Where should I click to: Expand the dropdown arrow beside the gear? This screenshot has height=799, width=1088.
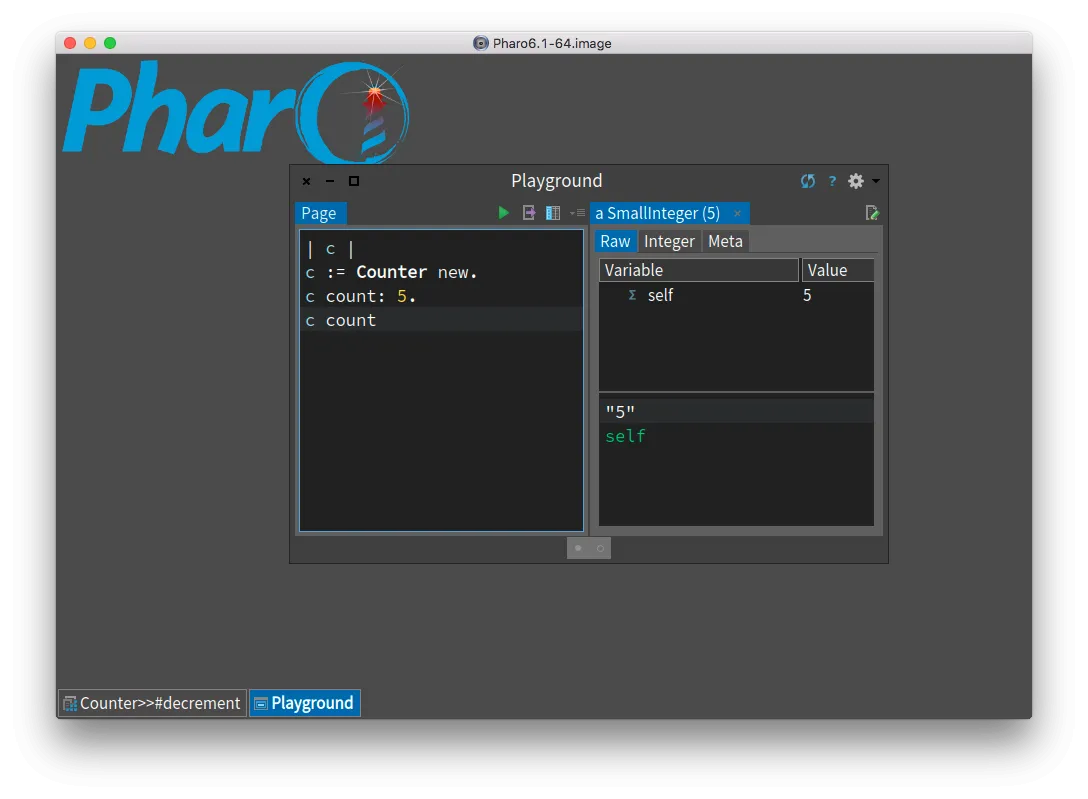point(876,181)
